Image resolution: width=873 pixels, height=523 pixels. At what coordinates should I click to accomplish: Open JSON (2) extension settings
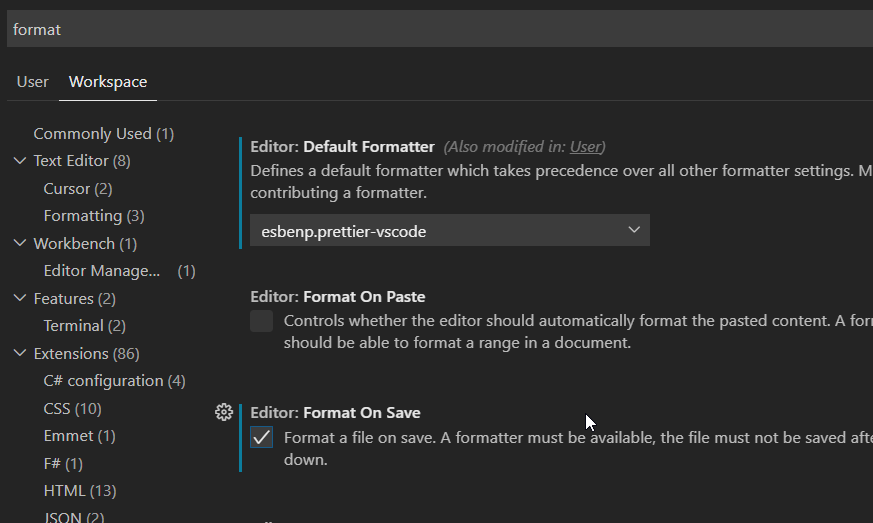74,517
